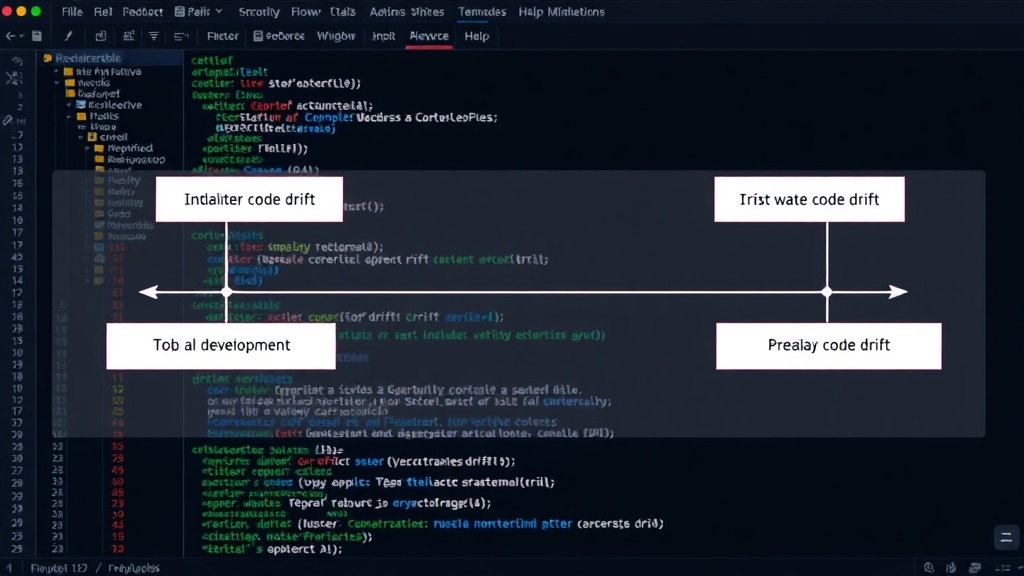
Task: Click the toolbar icon left of Facter
Action: coord(181,36)
